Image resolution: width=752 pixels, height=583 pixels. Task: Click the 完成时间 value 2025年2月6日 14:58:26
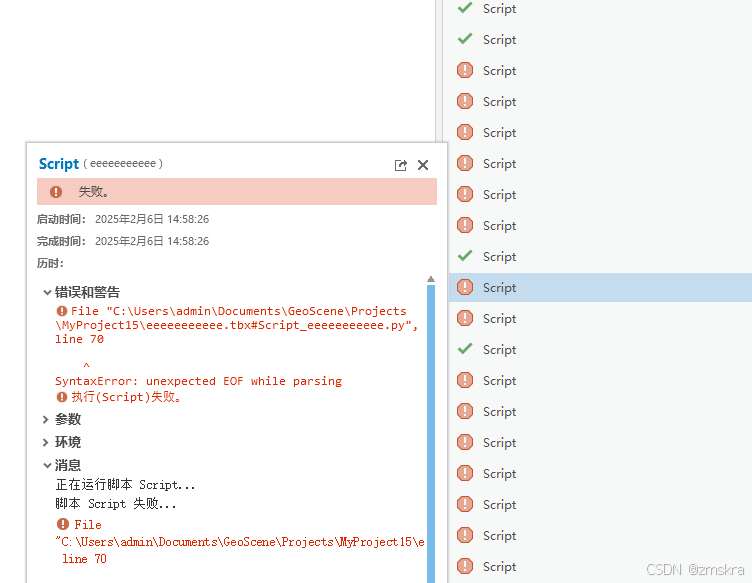152,241
